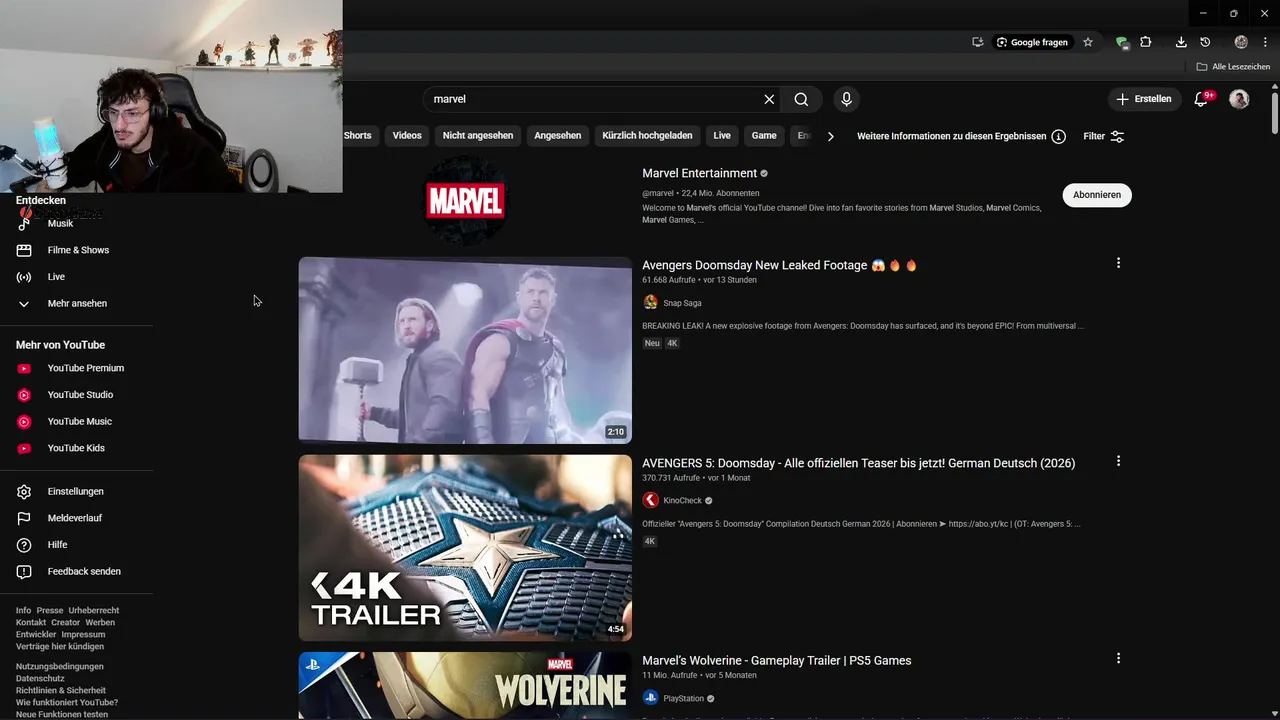
Task: Select the Live filter chip
Action: [x=722, y=135]
